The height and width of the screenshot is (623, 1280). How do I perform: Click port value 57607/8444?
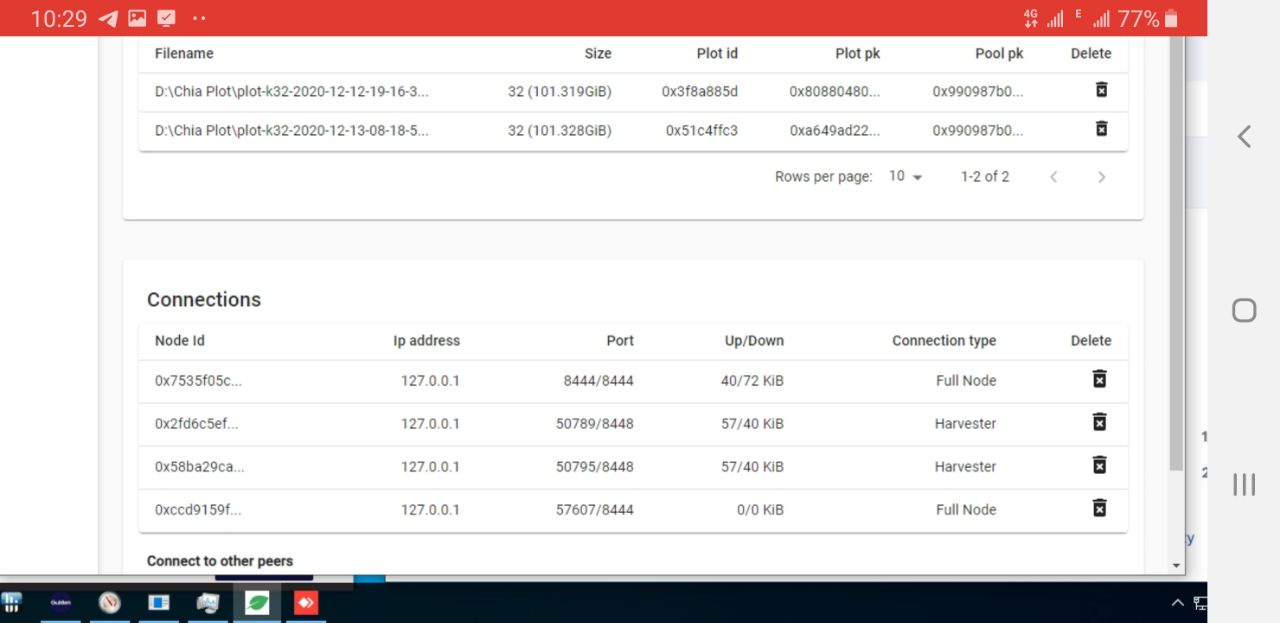(595, 509)
